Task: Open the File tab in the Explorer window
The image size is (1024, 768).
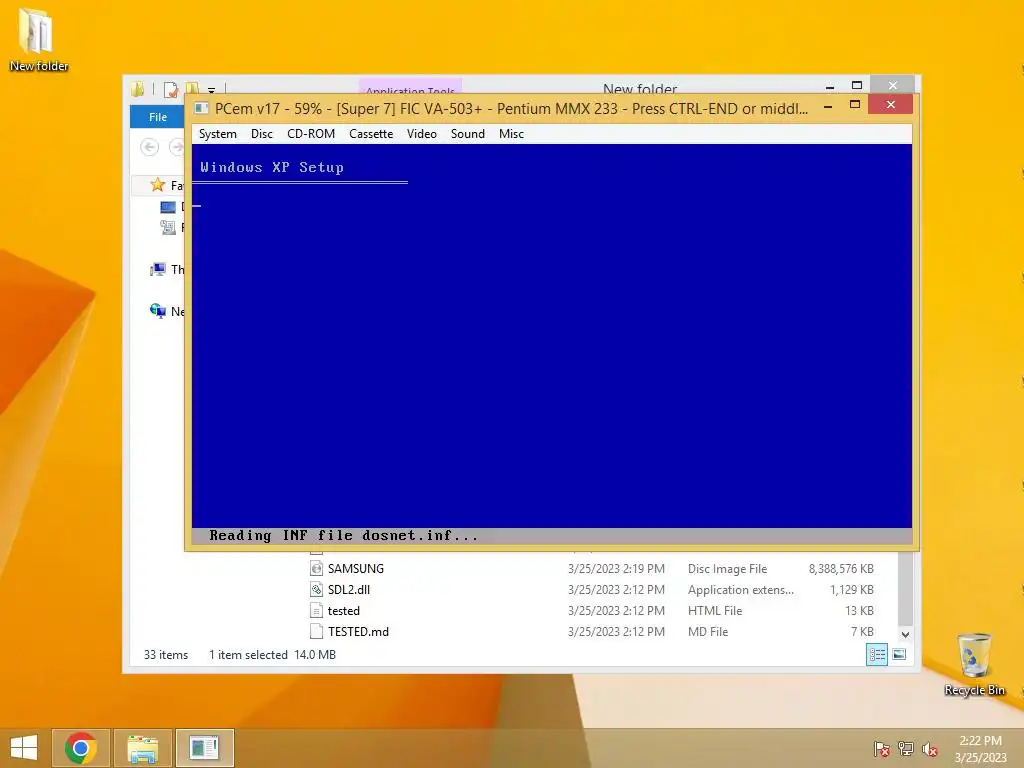Action: [x=157, y=117]
